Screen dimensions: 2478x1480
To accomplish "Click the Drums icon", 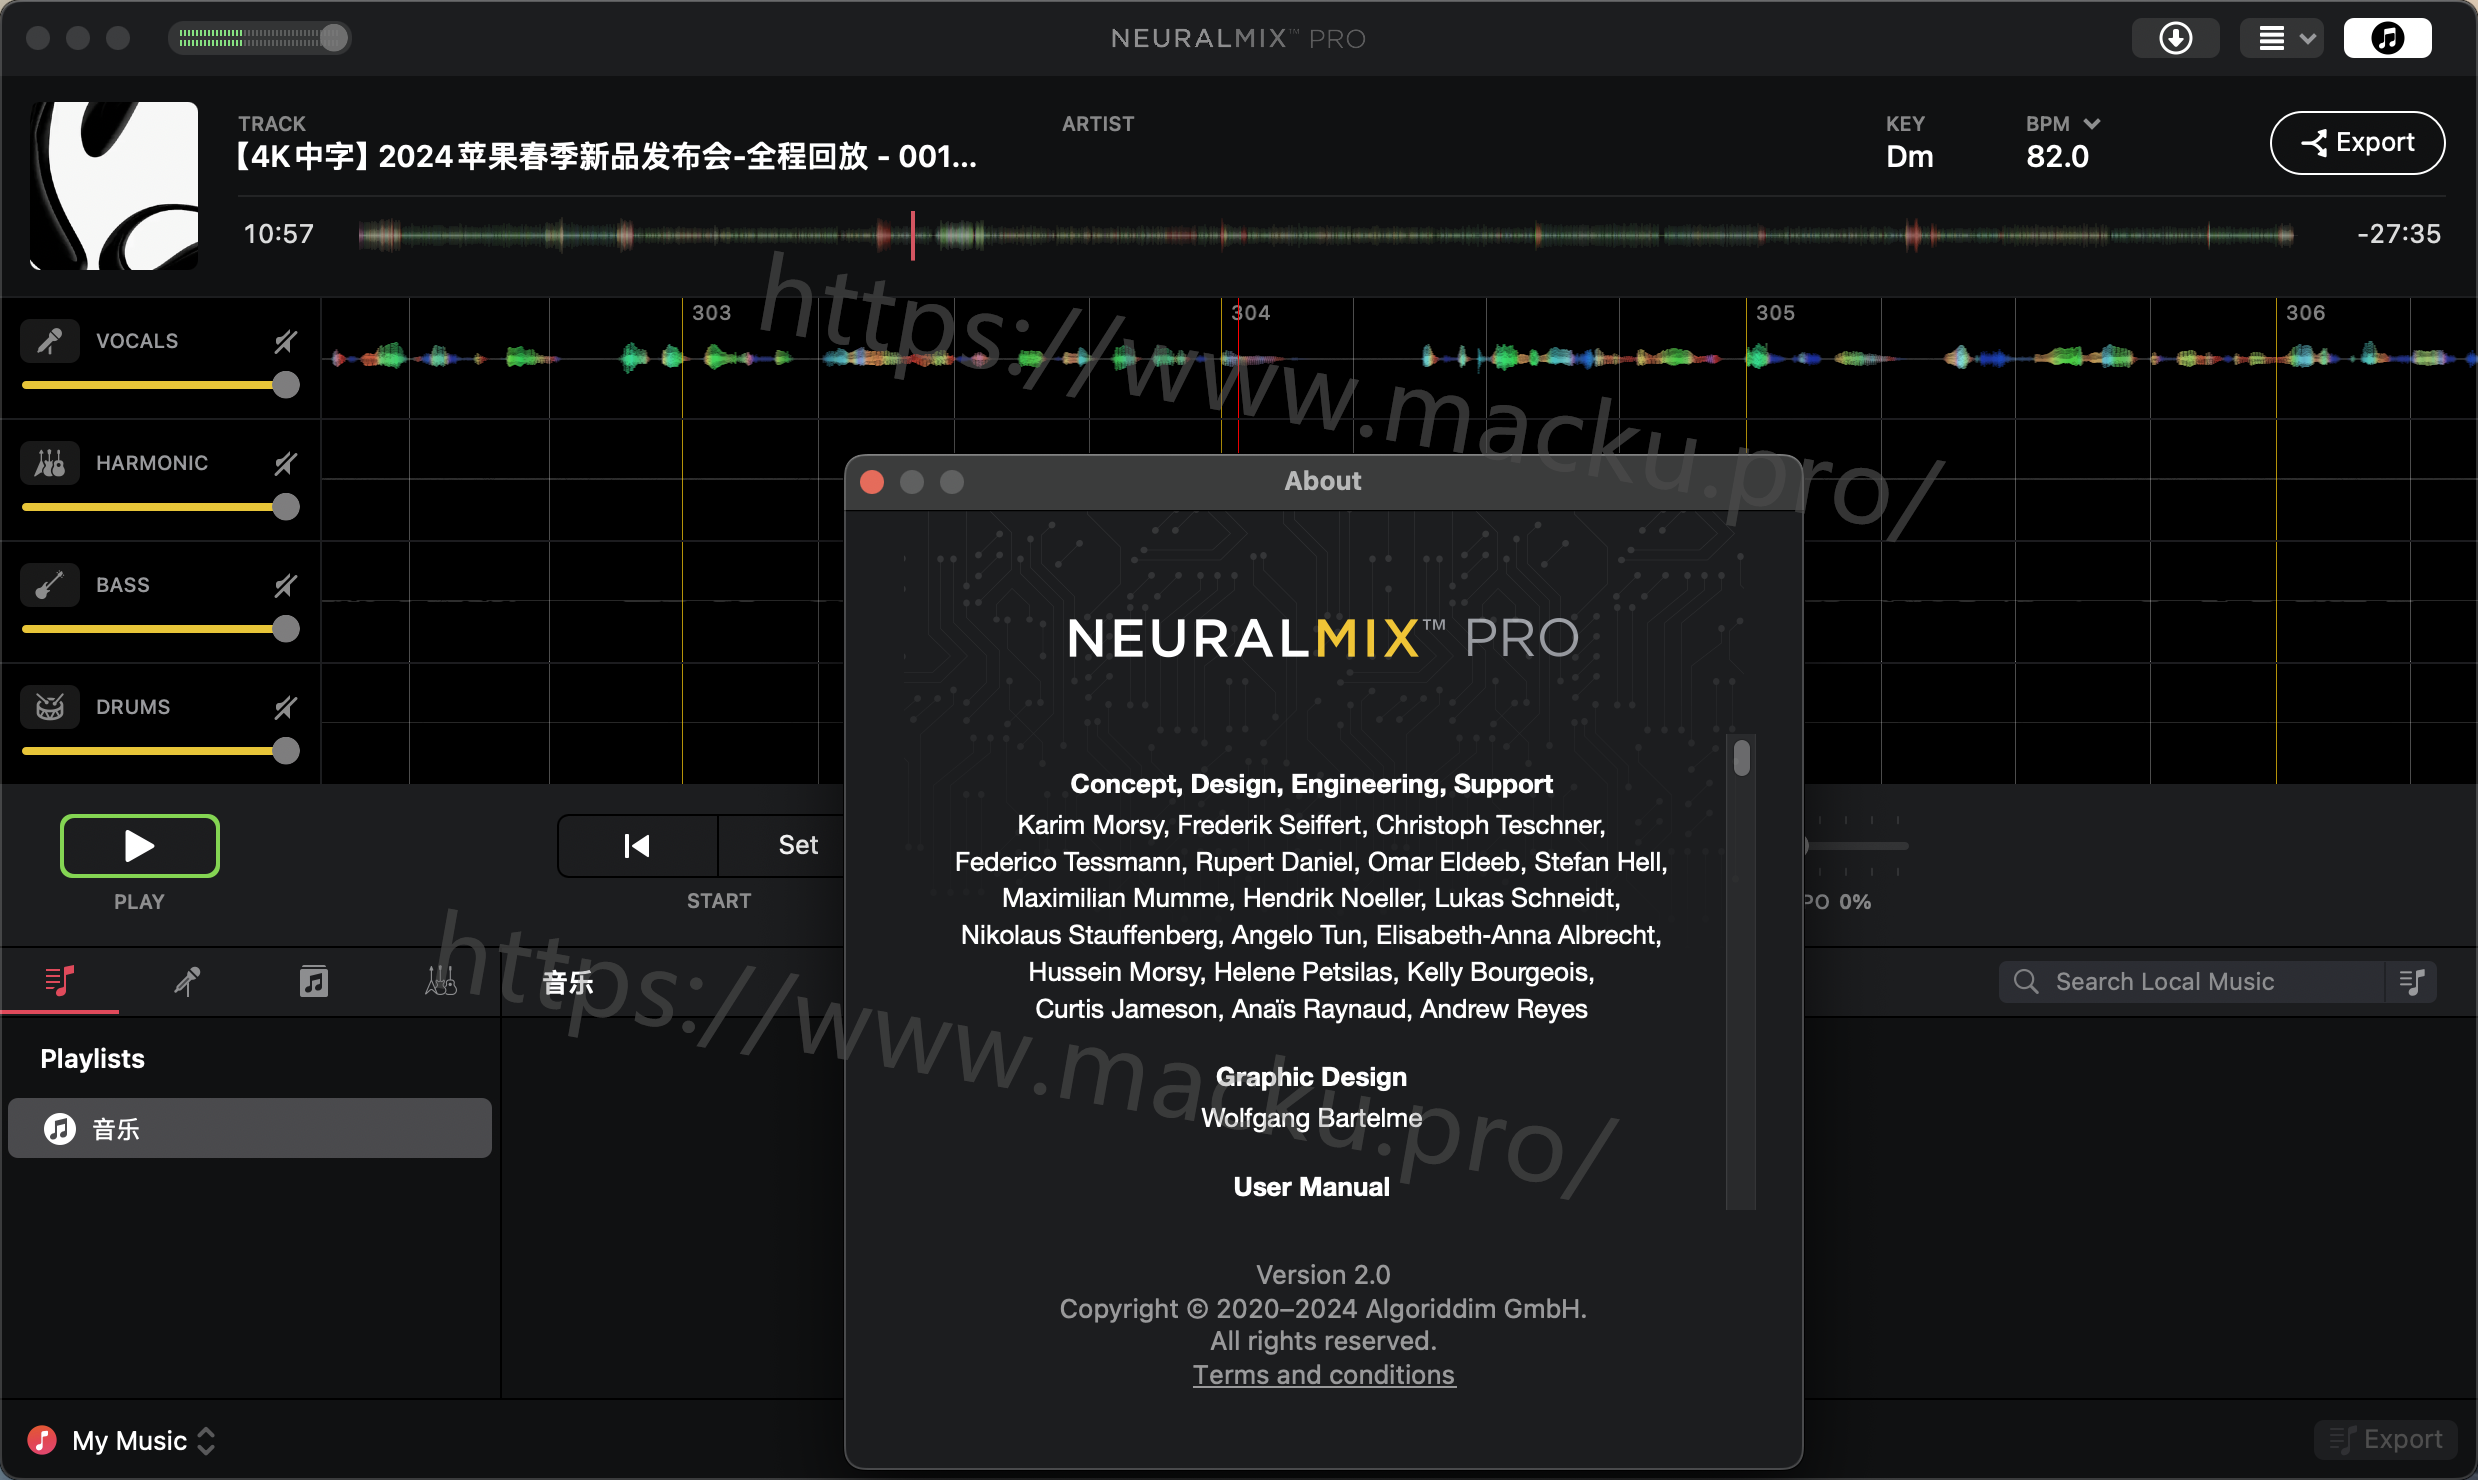I will tap(50, 707).
